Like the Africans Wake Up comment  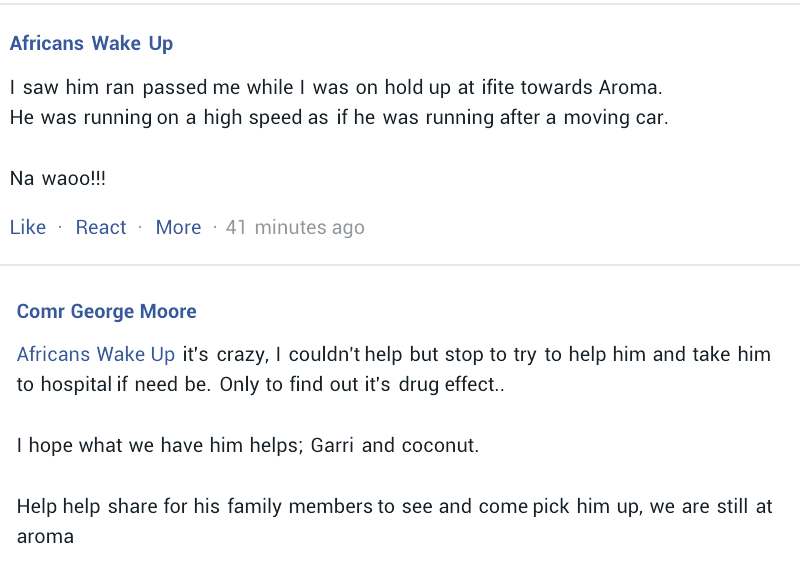(x=28, y=227)
